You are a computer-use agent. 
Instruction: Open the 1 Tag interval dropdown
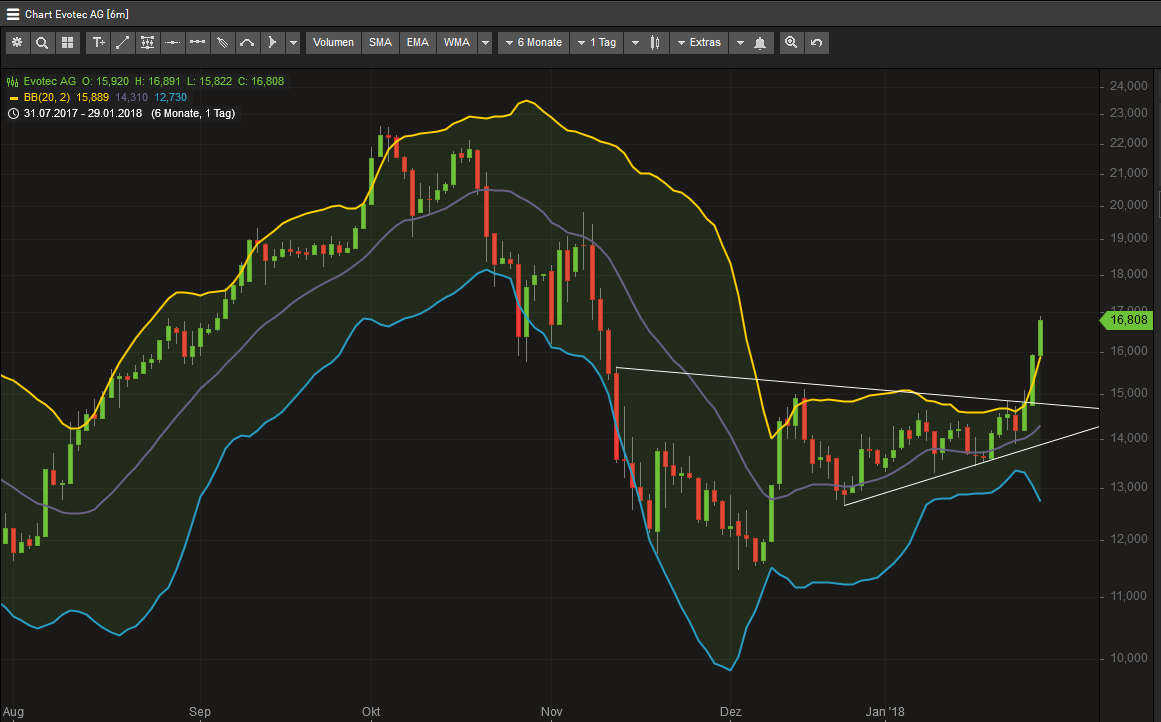(x=597, y=43)
